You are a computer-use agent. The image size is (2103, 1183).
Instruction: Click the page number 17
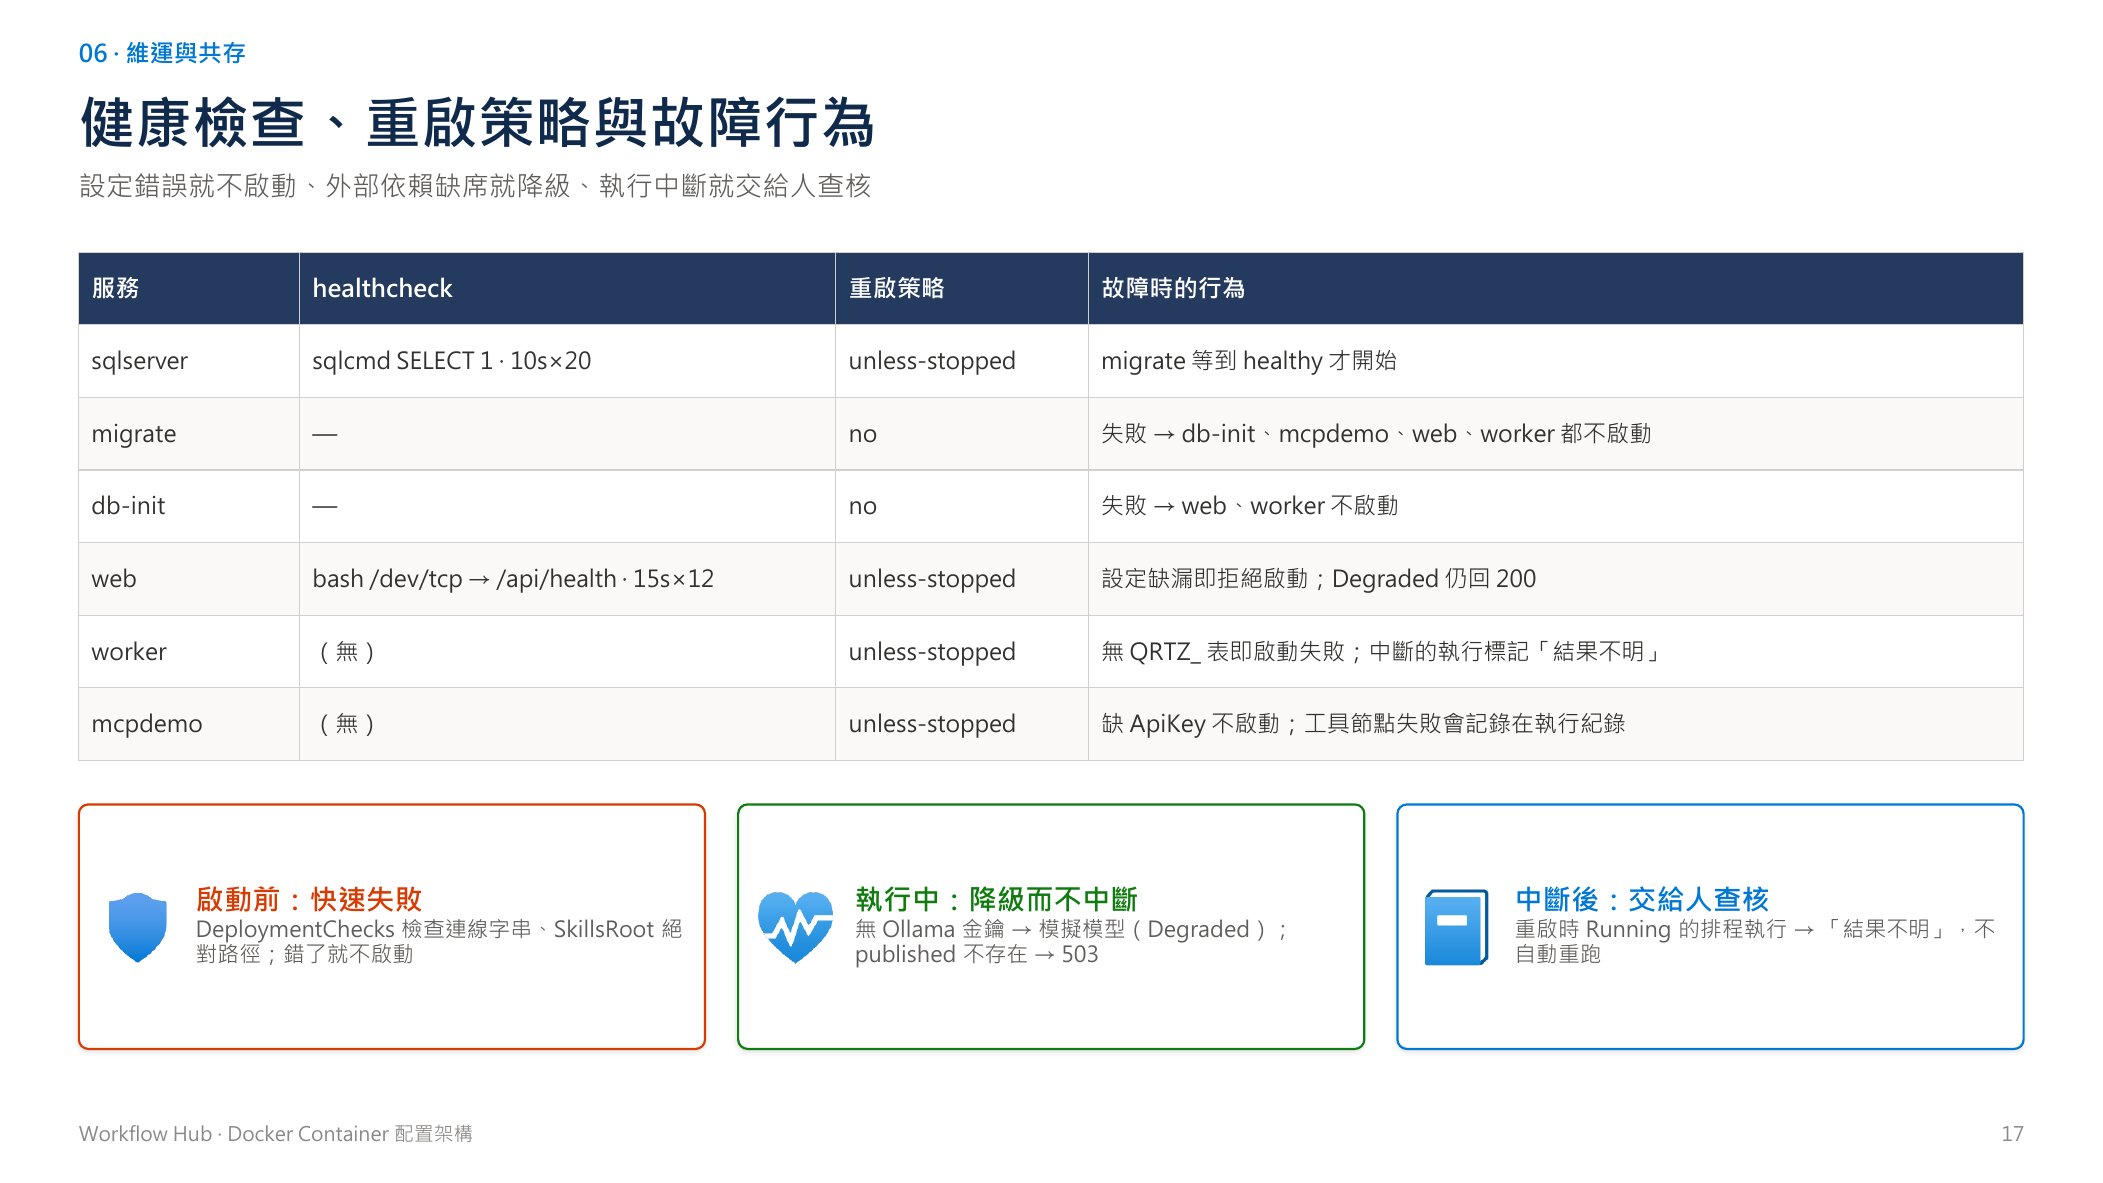(x=2012, y=1134)
